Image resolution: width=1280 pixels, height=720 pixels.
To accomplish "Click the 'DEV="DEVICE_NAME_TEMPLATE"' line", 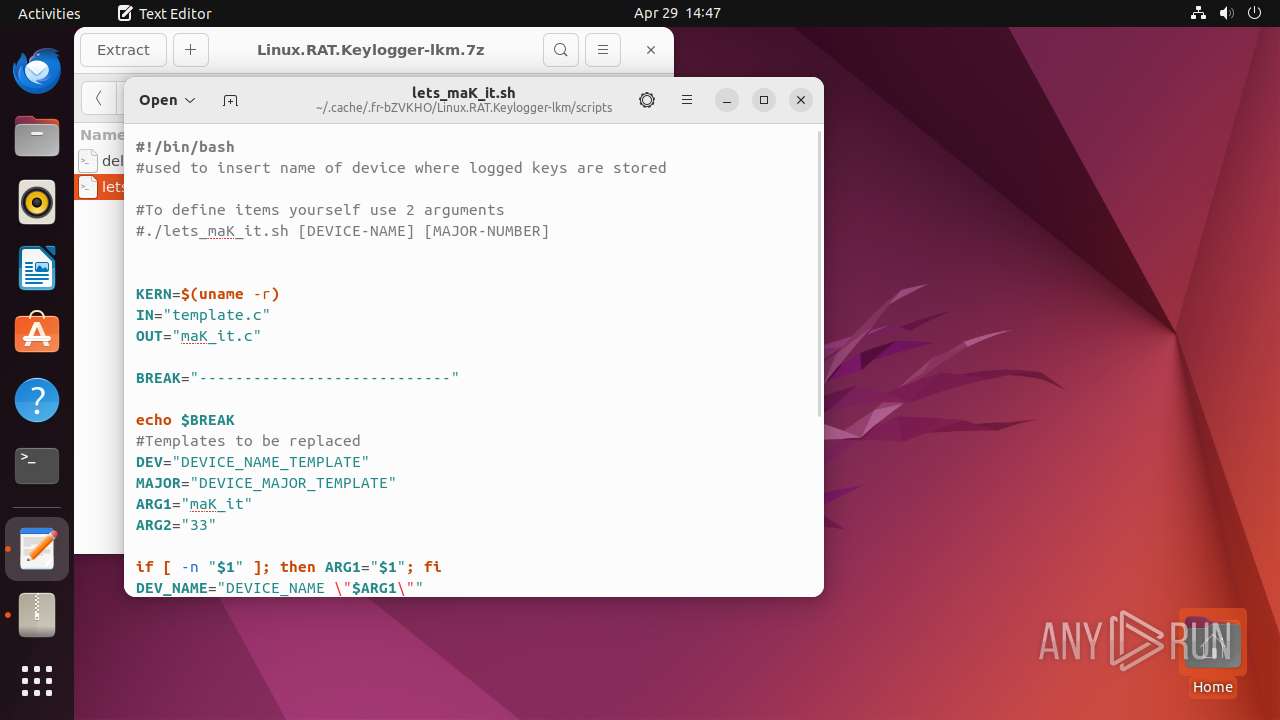I will pos(253,462).
